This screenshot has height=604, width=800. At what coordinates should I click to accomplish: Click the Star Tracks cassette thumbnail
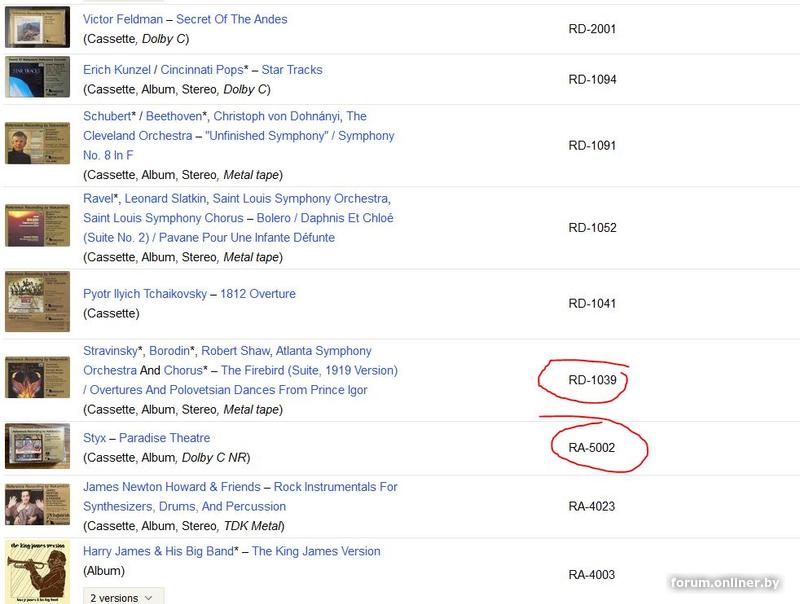(x=37, y=78)
